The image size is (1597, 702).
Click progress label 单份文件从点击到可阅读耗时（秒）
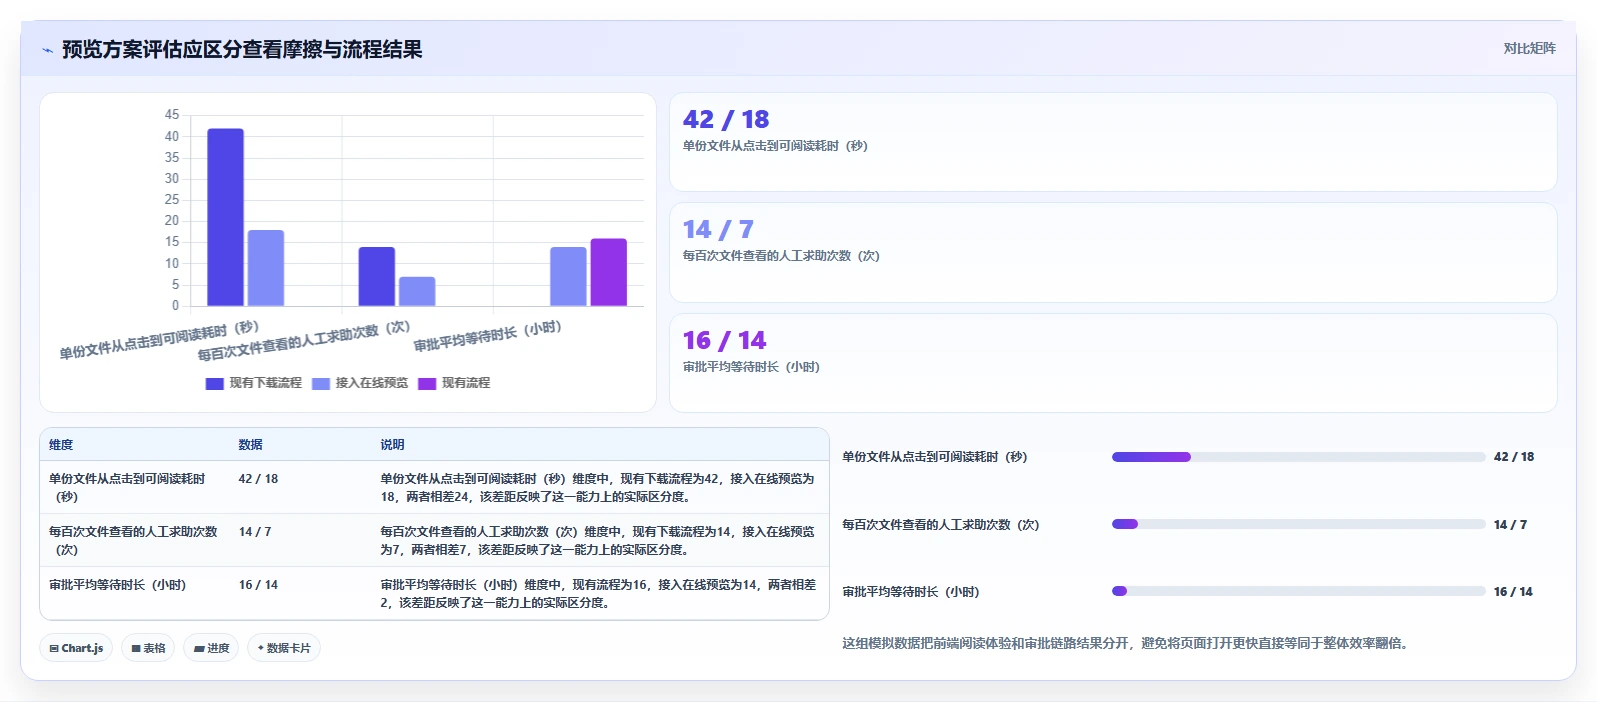[935, 457]
